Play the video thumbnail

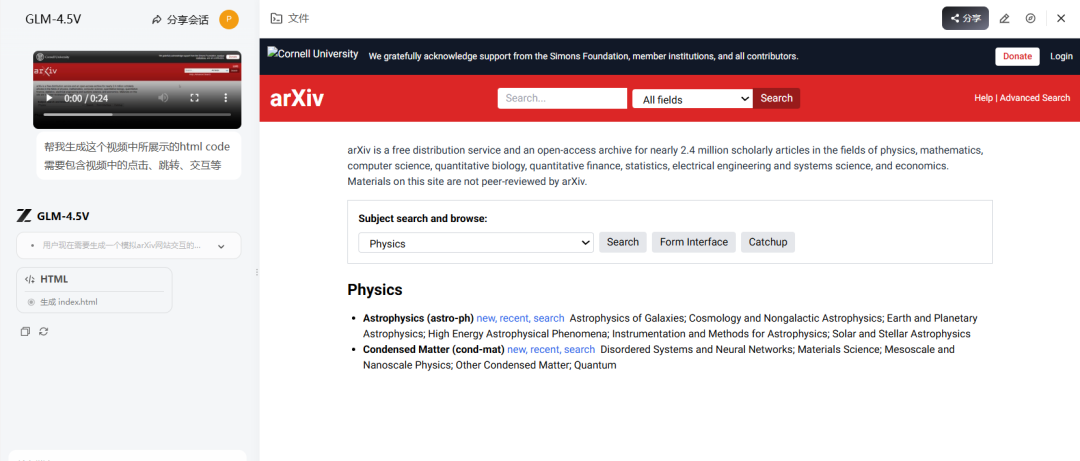click(x=49, y=99)
